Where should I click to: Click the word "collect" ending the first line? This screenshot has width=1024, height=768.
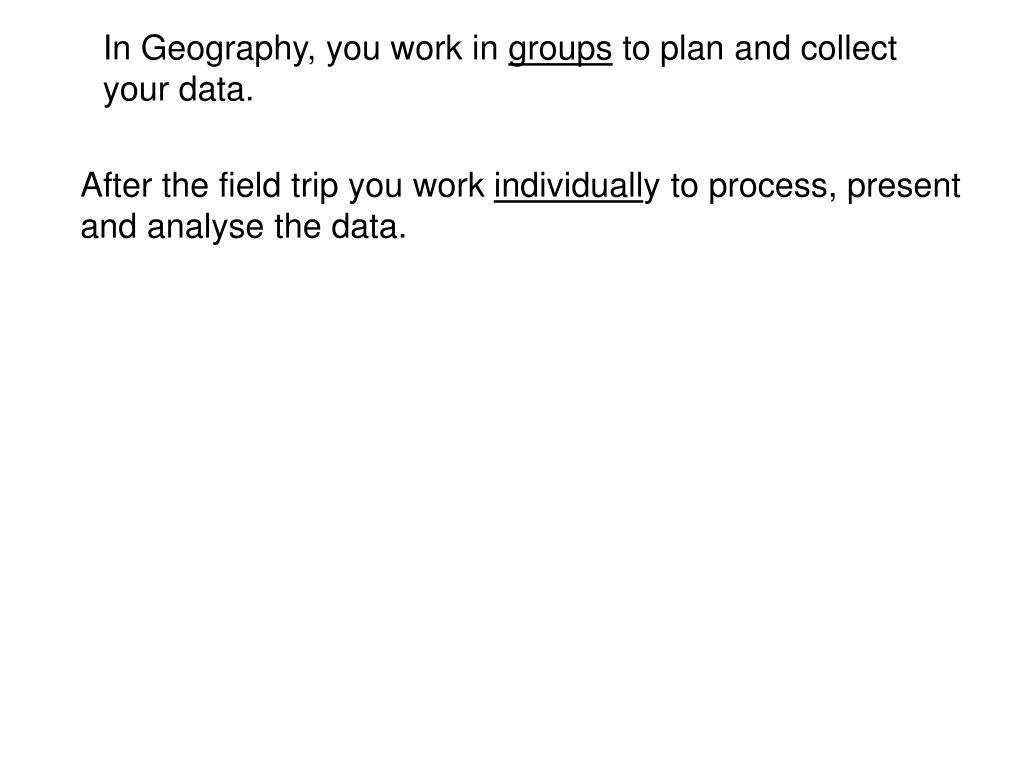tap(848, 48)
